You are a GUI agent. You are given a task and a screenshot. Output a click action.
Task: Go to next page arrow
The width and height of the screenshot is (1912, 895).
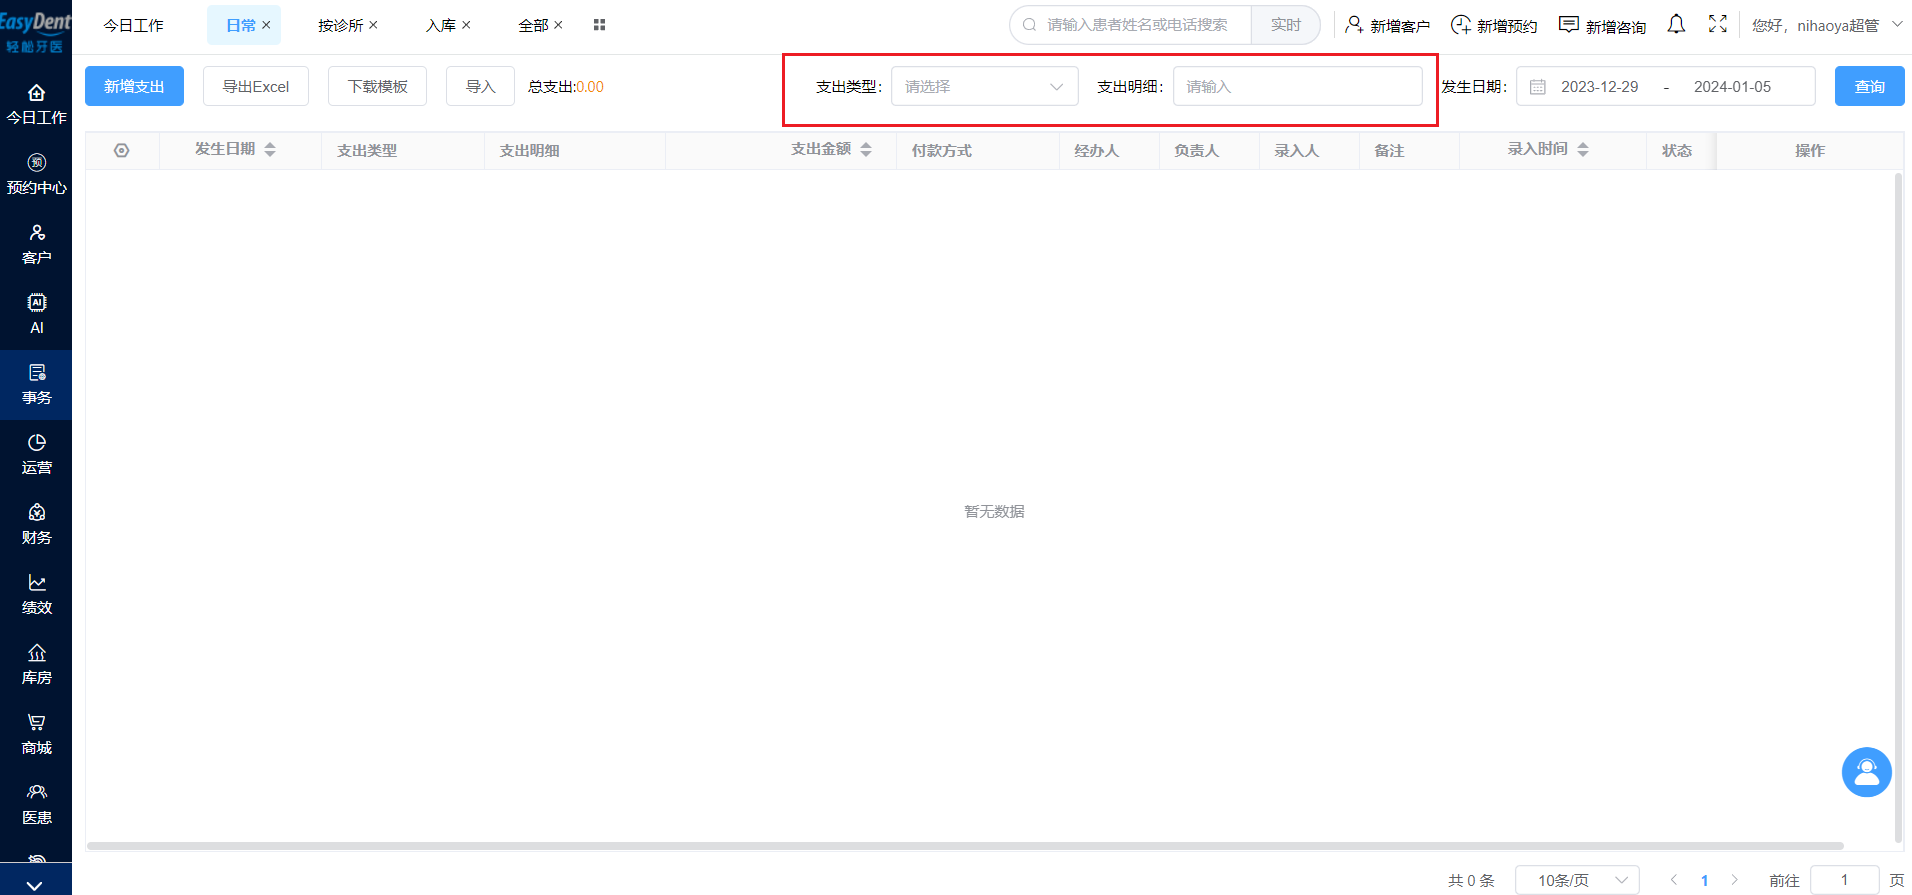1735,880
